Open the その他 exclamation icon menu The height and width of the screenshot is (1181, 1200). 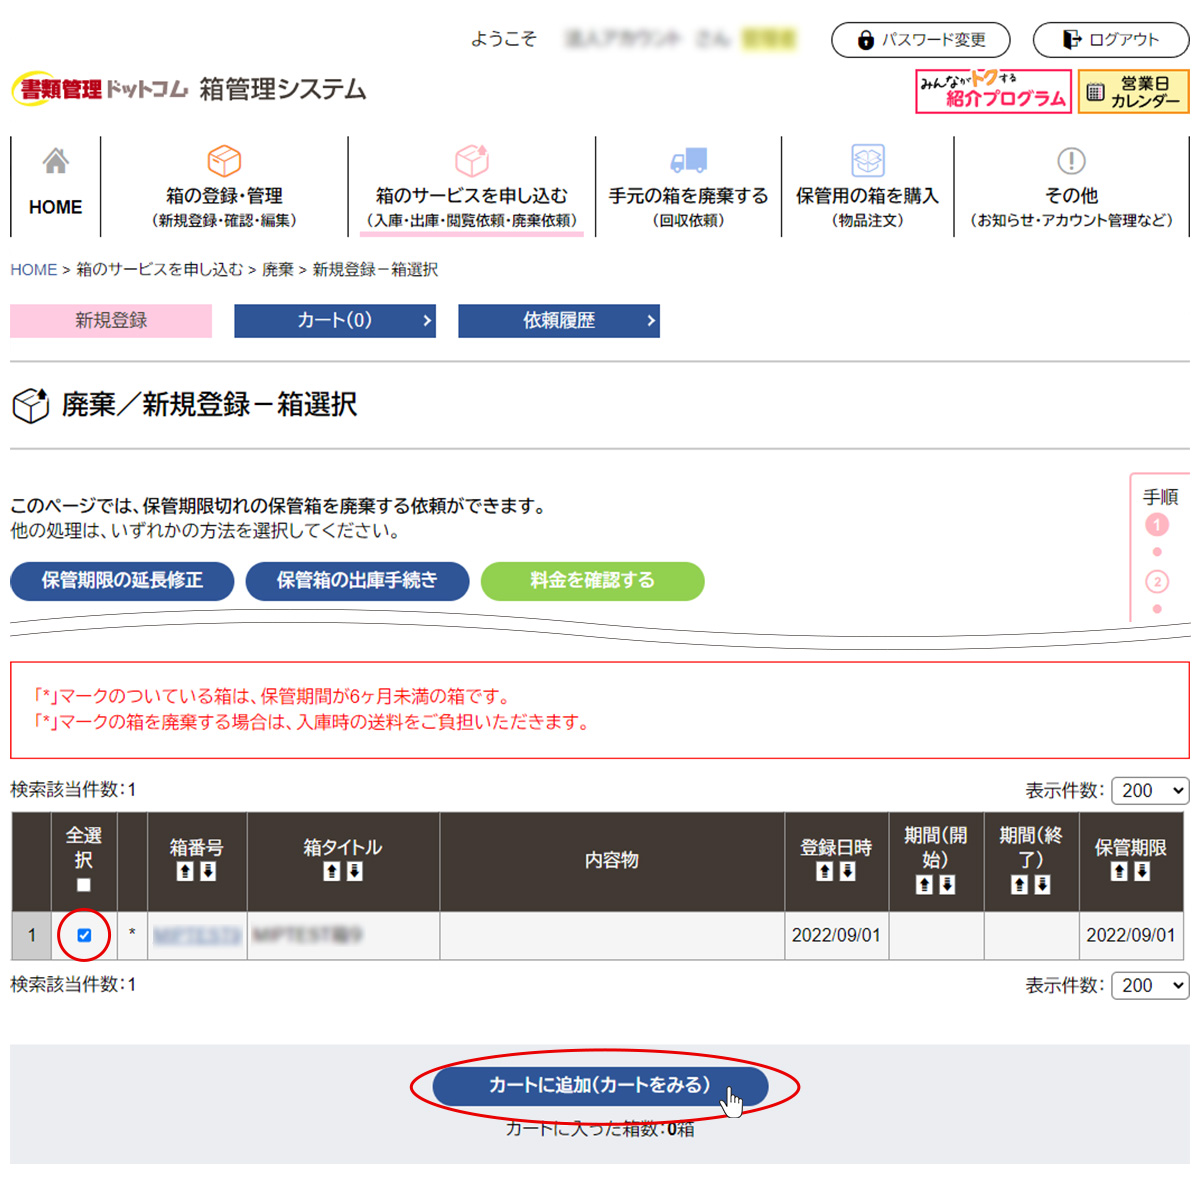coord(1071,161)
